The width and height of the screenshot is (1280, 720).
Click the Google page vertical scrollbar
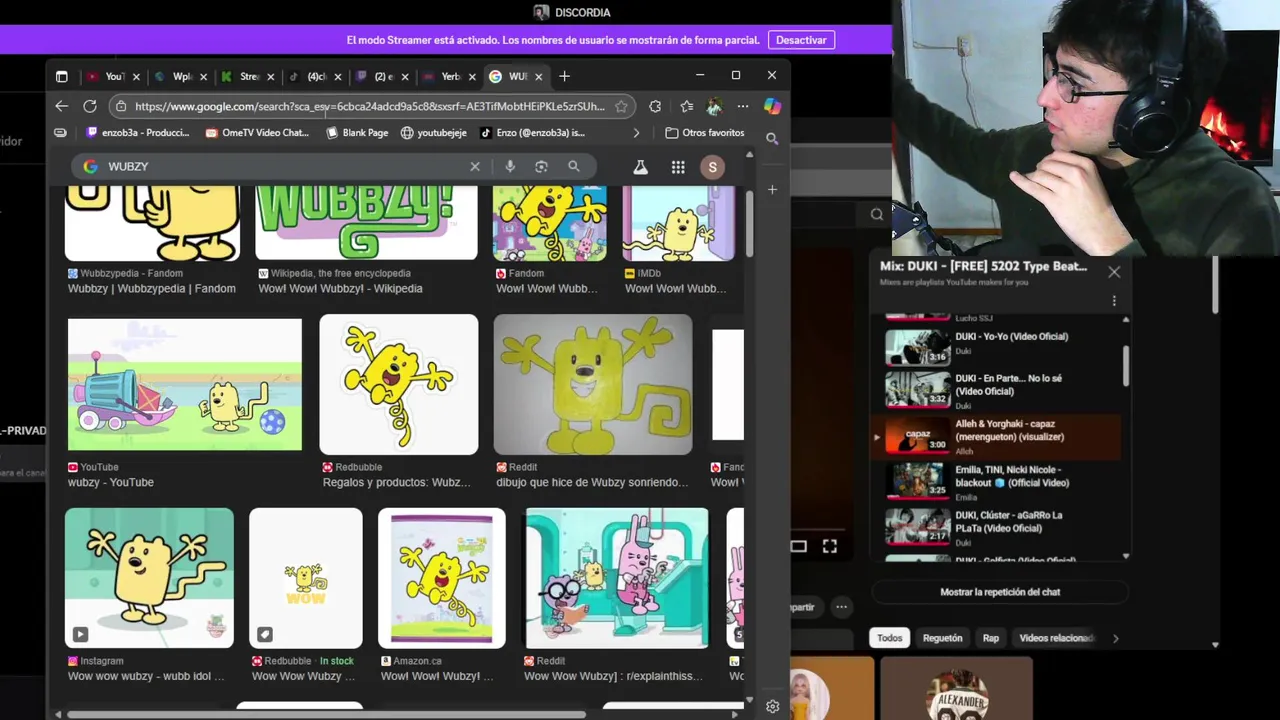click(750, 223)
